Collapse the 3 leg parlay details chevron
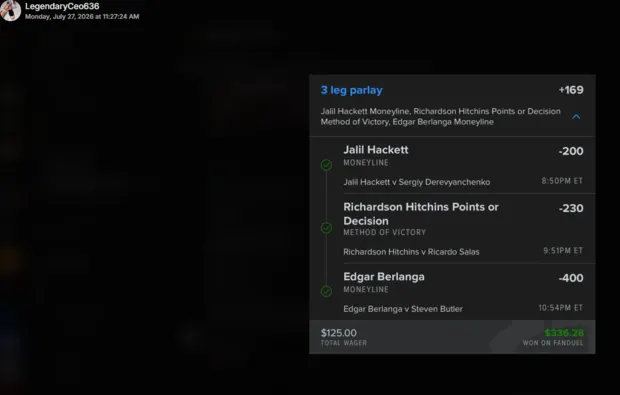The height and width of the screenshot is (395, 620). (x=576, y=117)
